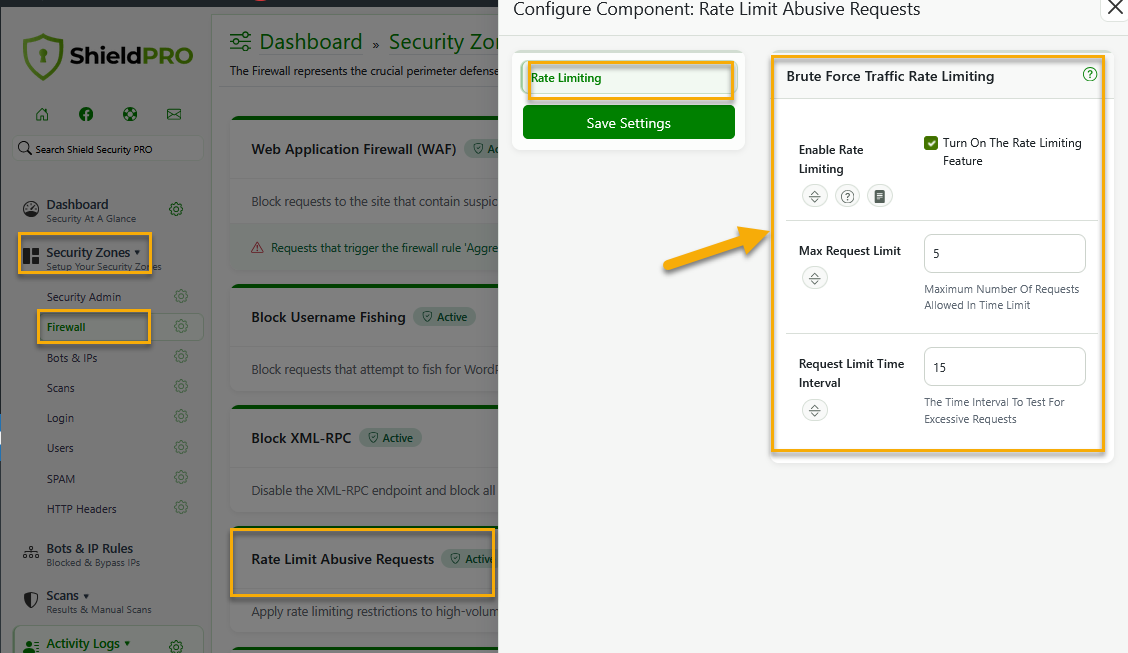Open Login submenu item
The image size is (1128, 653).
click(x=60, y=419)
